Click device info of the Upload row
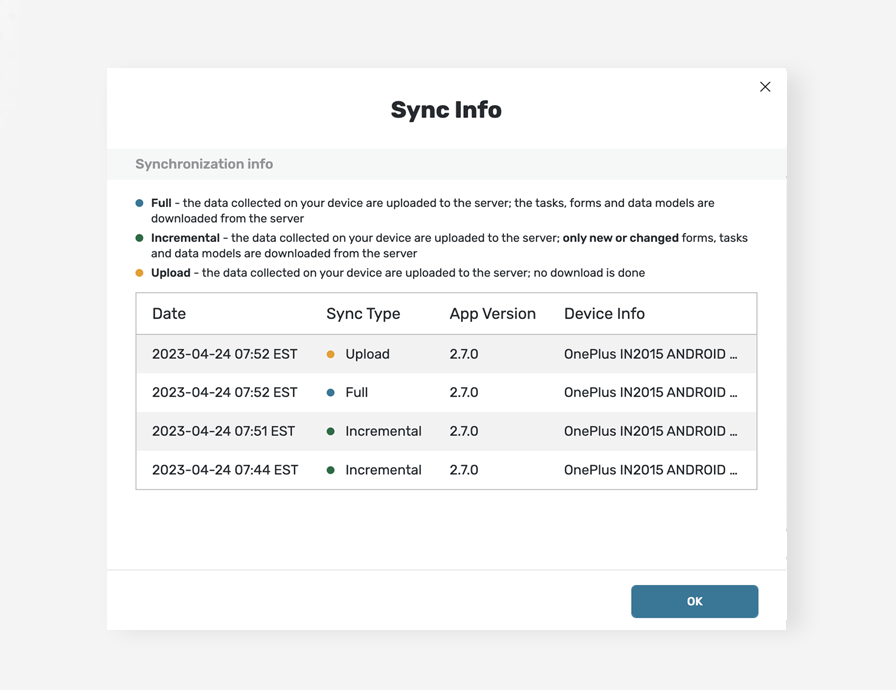The image size is (896, 690). pos(650,354)
